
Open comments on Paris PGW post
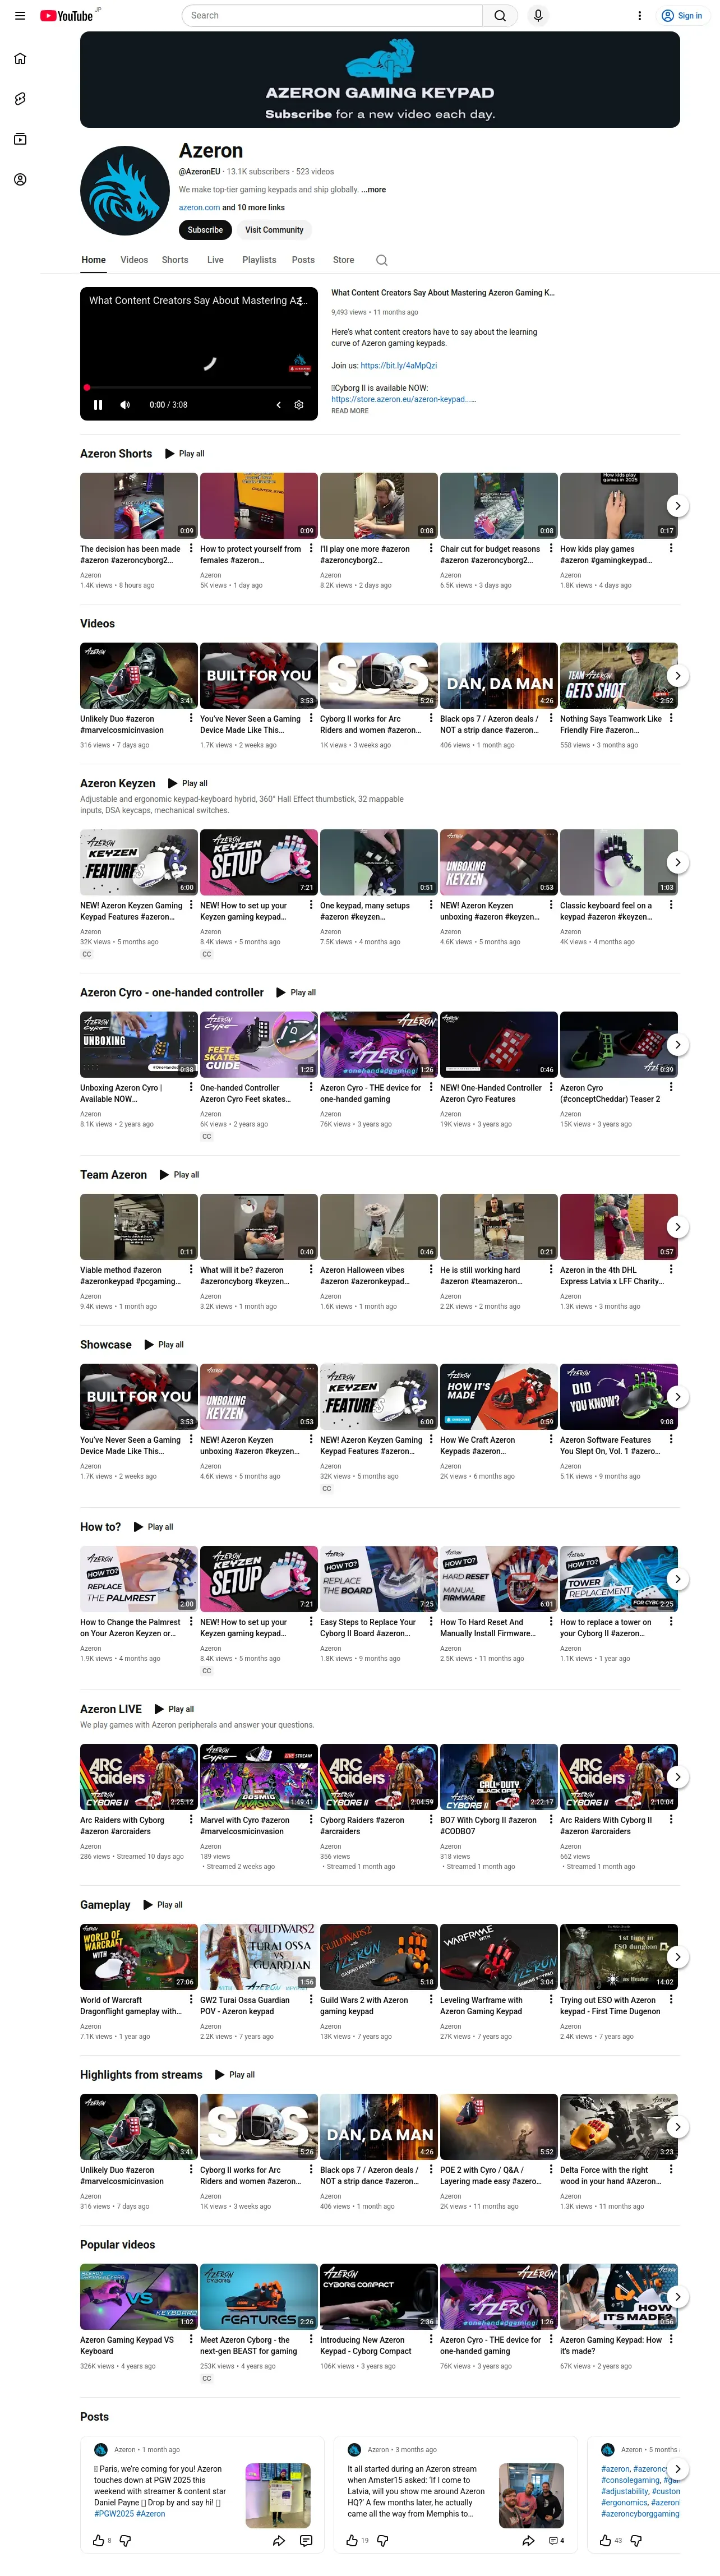pyautogui.click(x=306, y=2540)
